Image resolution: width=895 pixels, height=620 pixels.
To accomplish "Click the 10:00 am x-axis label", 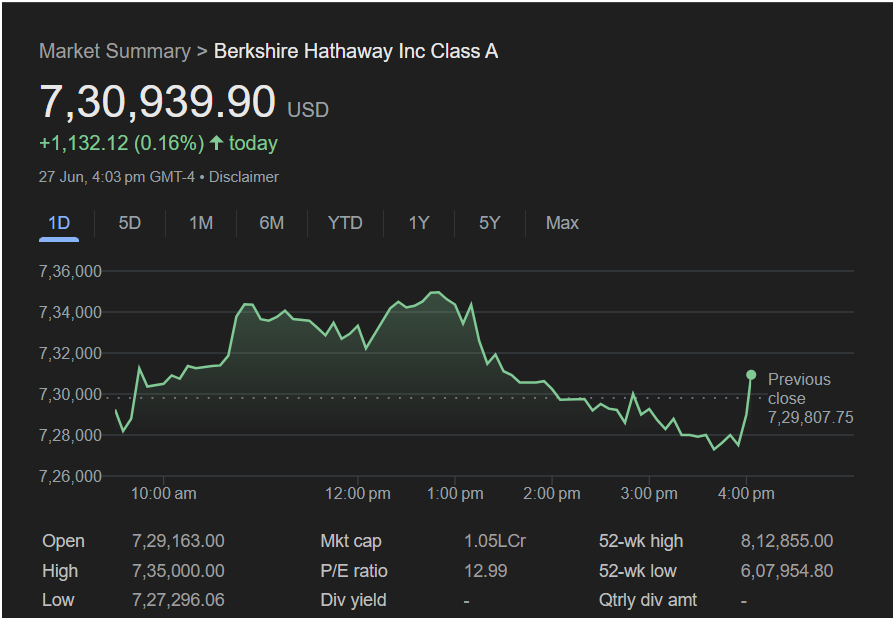I will click(x=164, y=494).
